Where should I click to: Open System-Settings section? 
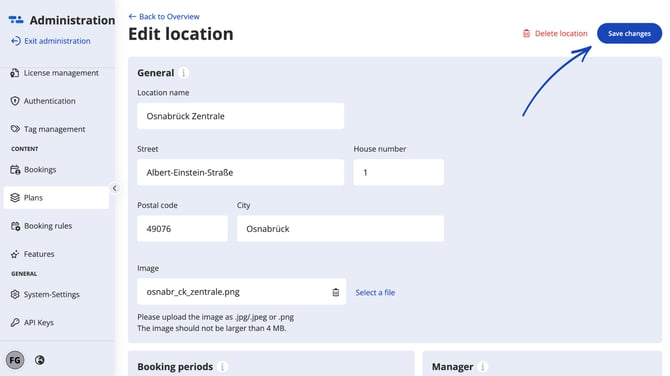click(x=56, y=294)
